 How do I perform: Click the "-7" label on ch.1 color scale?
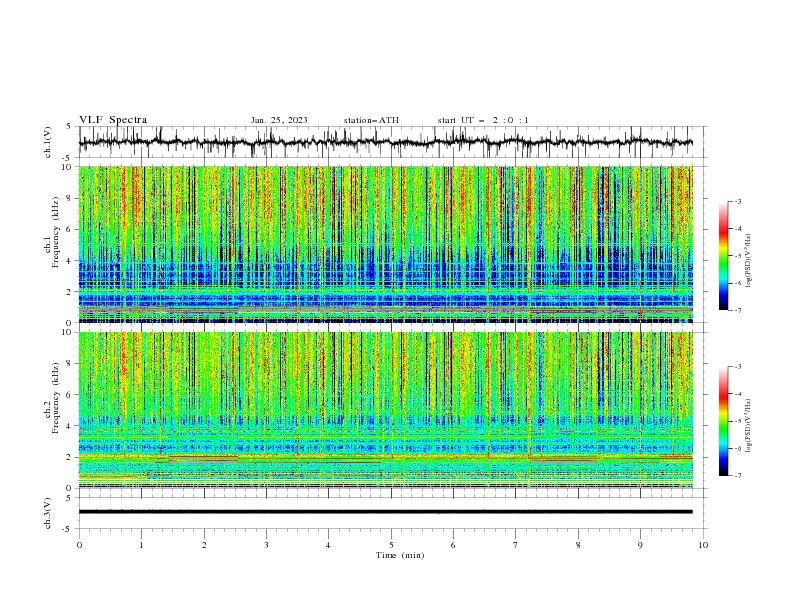tap(738, 310)
